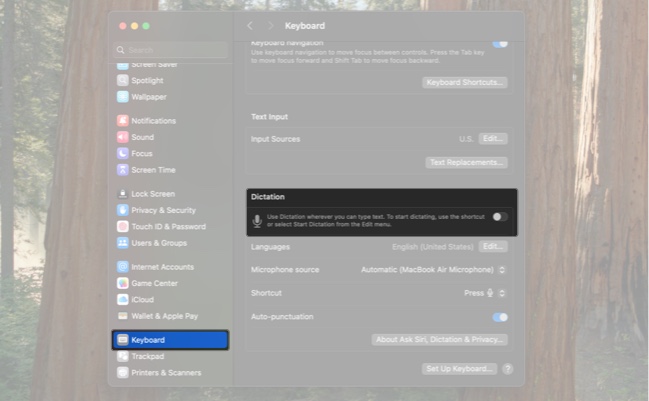This screenshot has width=649, height=401.
Task: Enable the Dictation toggle switch
Action: pos(500,217)
